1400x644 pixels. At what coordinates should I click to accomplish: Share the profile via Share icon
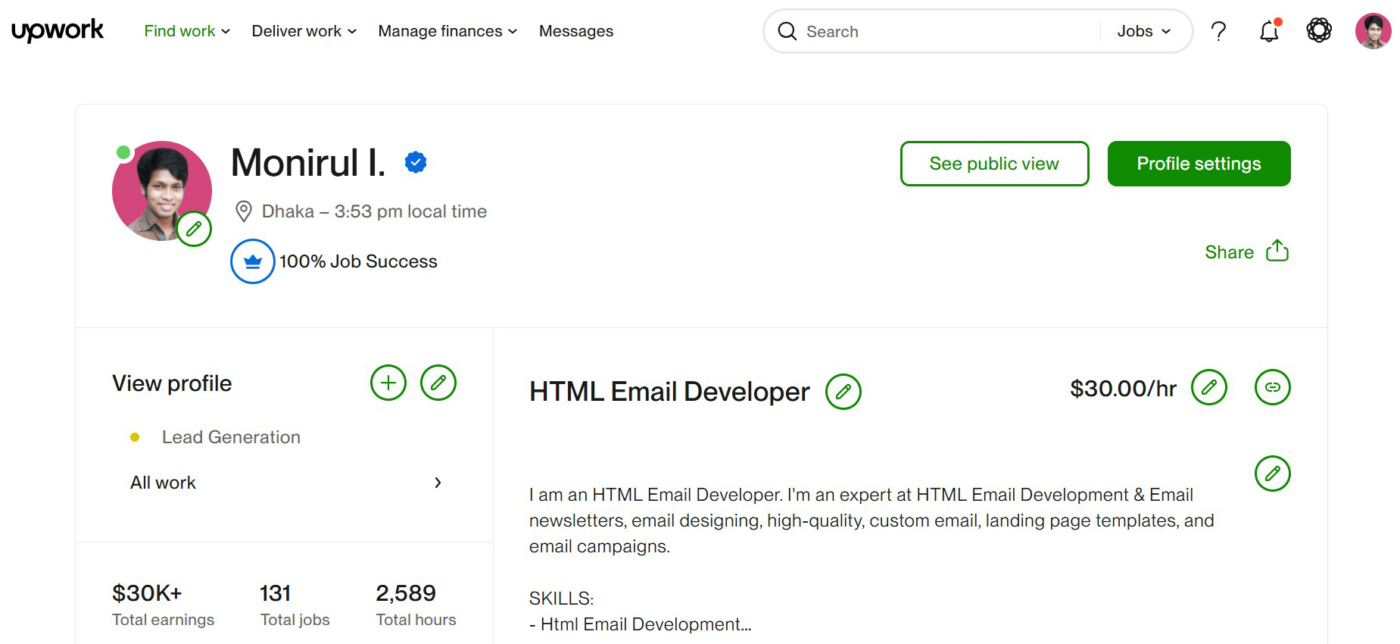tap(1277, 251)
